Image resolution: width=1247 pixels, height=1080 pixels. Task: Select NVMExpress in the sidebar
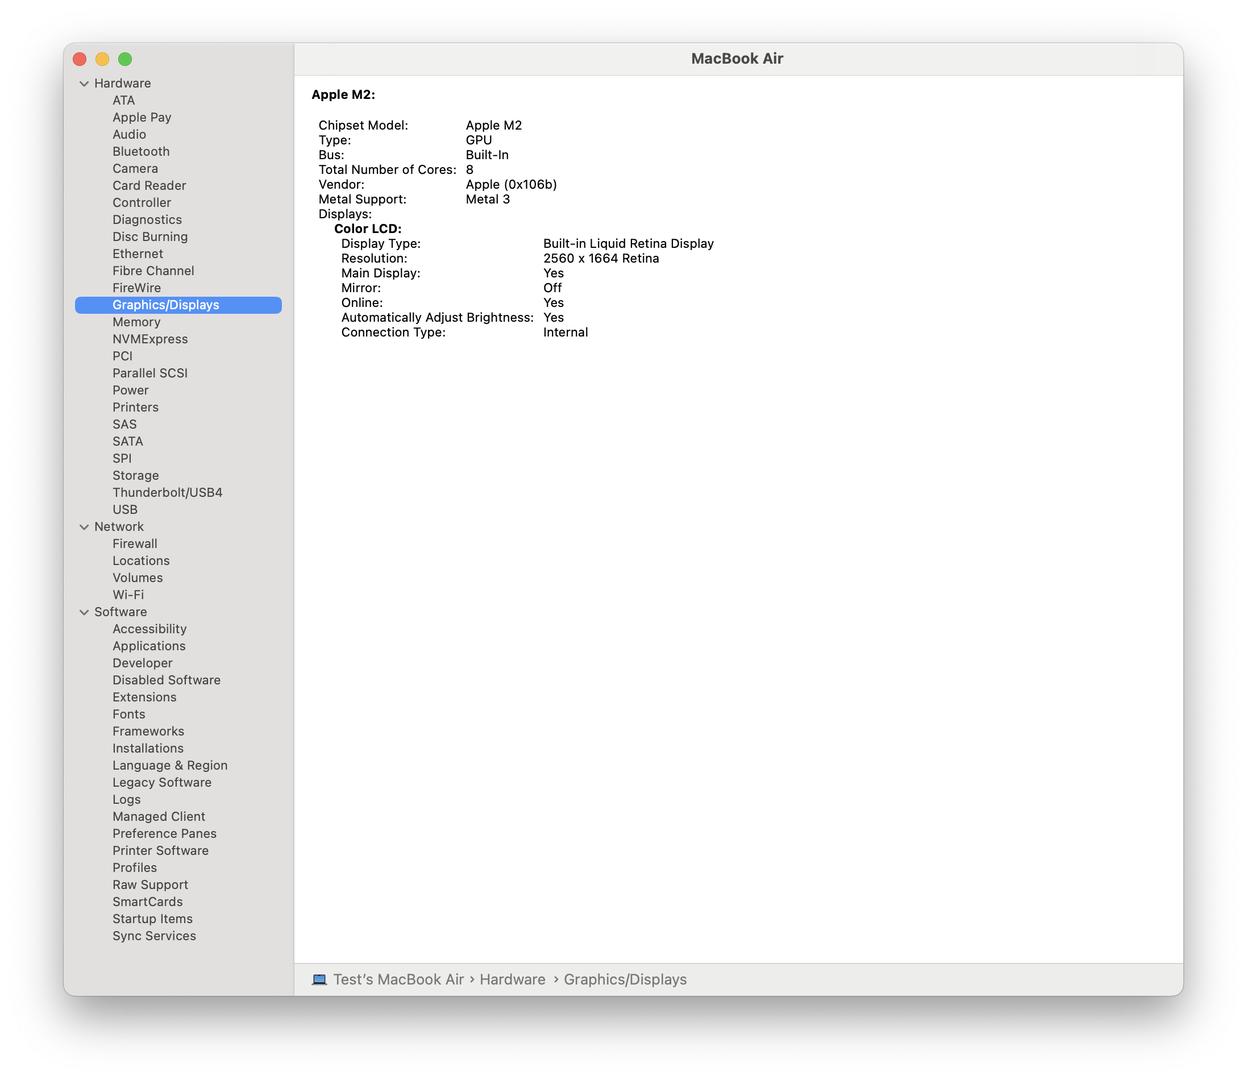(x=150, y=339)
